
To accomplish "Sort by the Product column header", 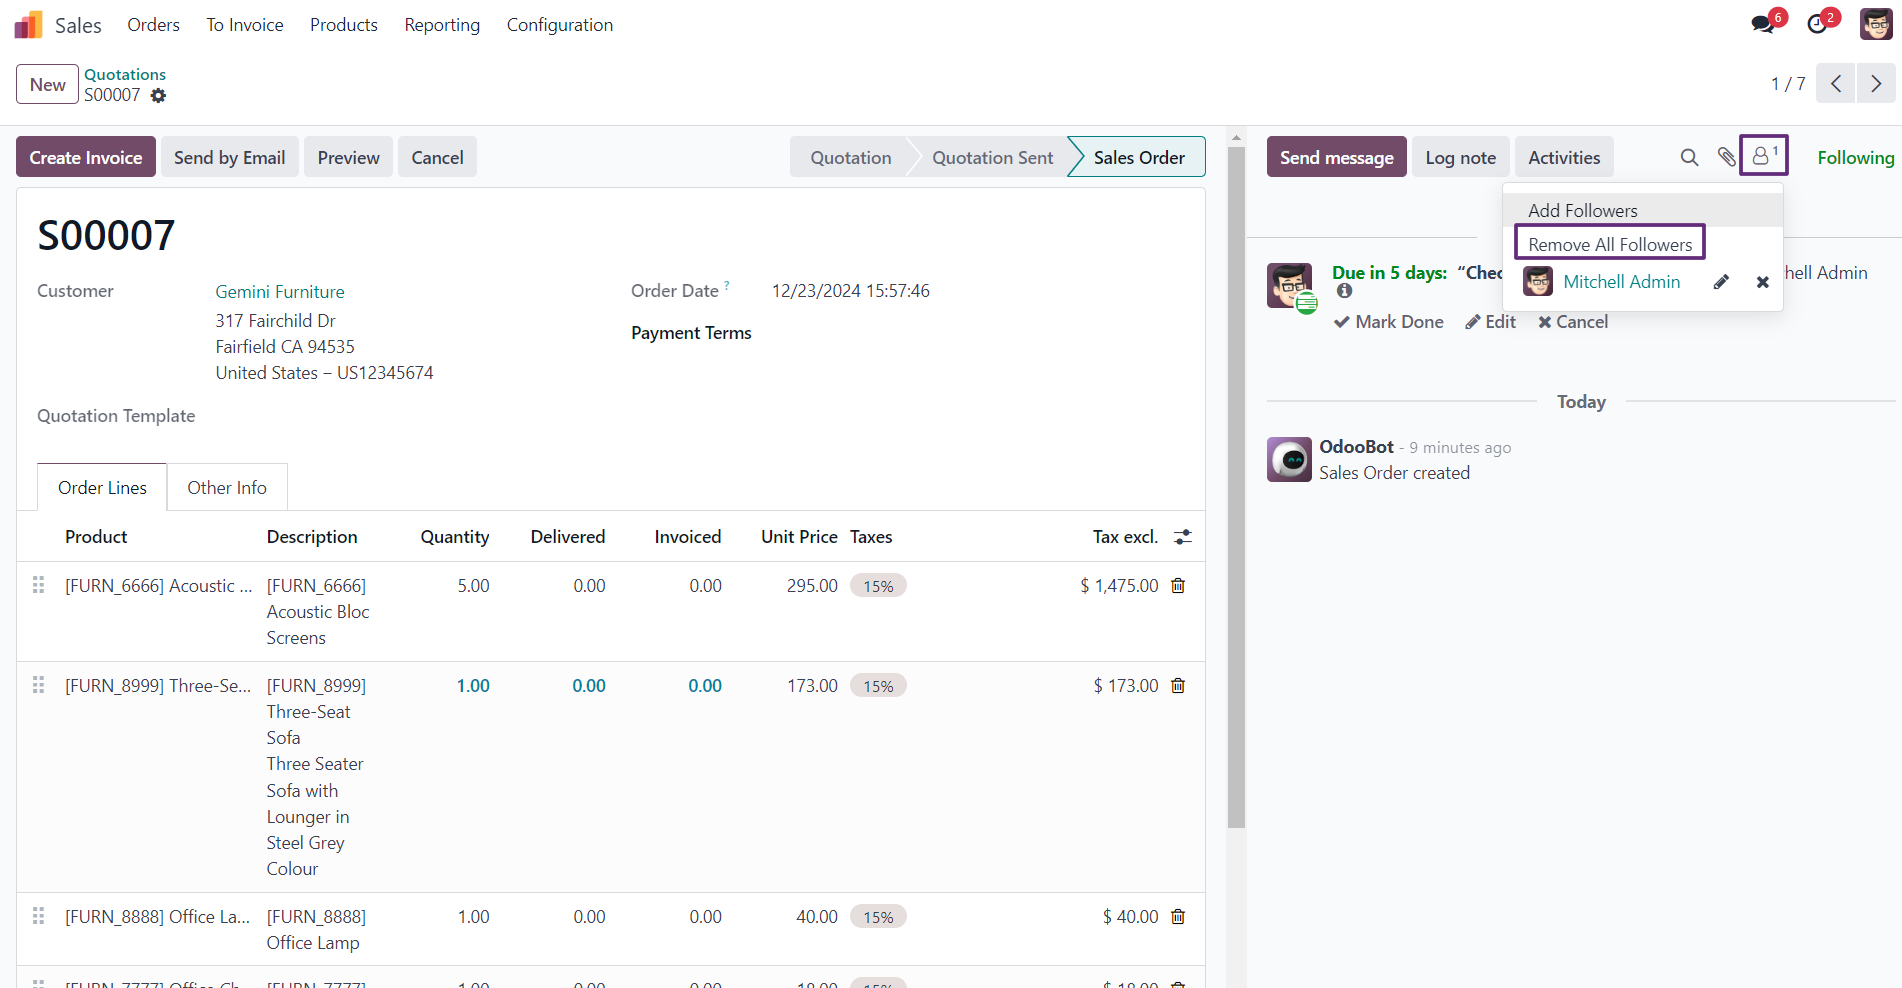I will tap(96, 537).
